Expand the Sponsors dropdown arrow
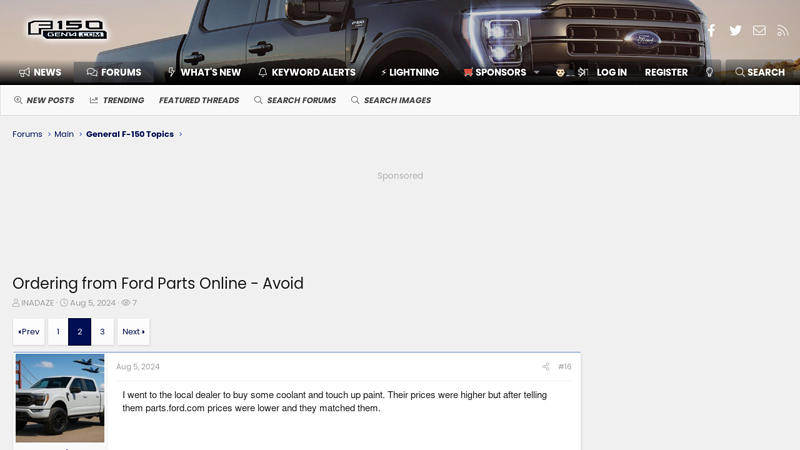The image size is (800, 450). coord(536,72)
